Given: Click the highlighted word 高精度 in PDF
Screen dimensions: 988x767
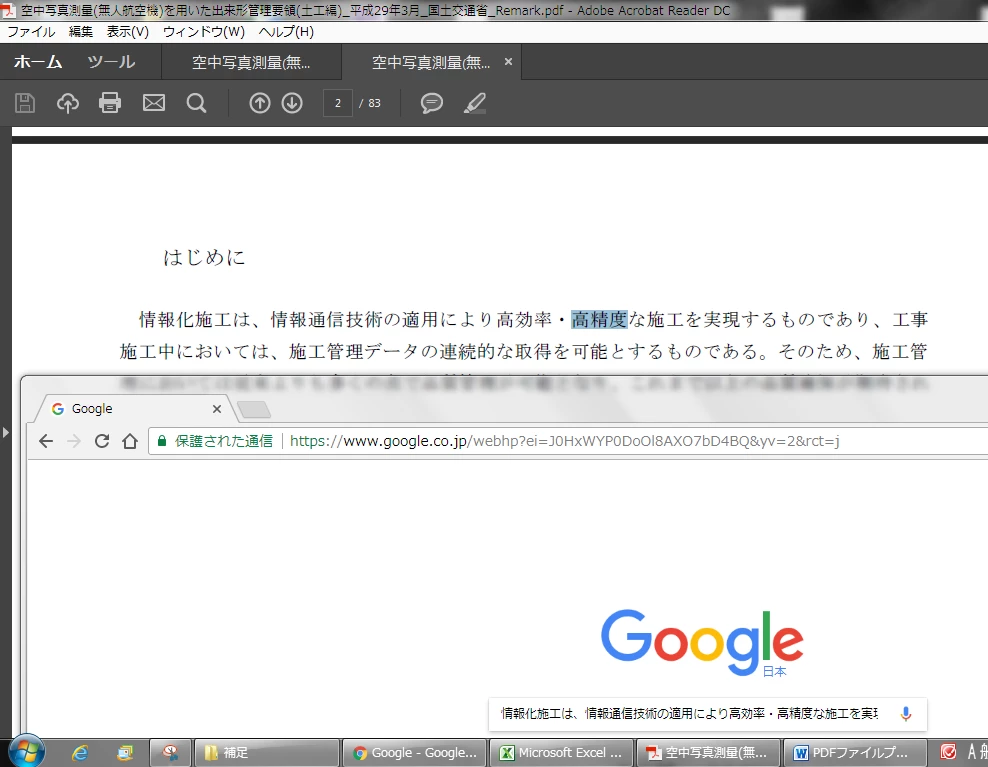Looking at the screenshot, I should [599, 320].
